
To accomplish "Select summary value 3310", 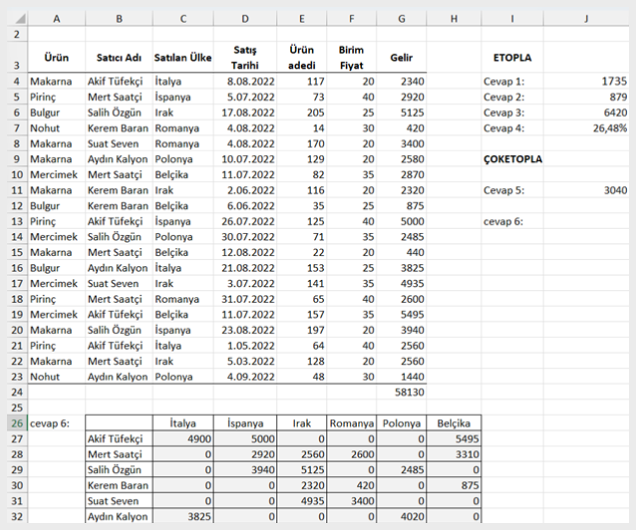I will (454, 454).
